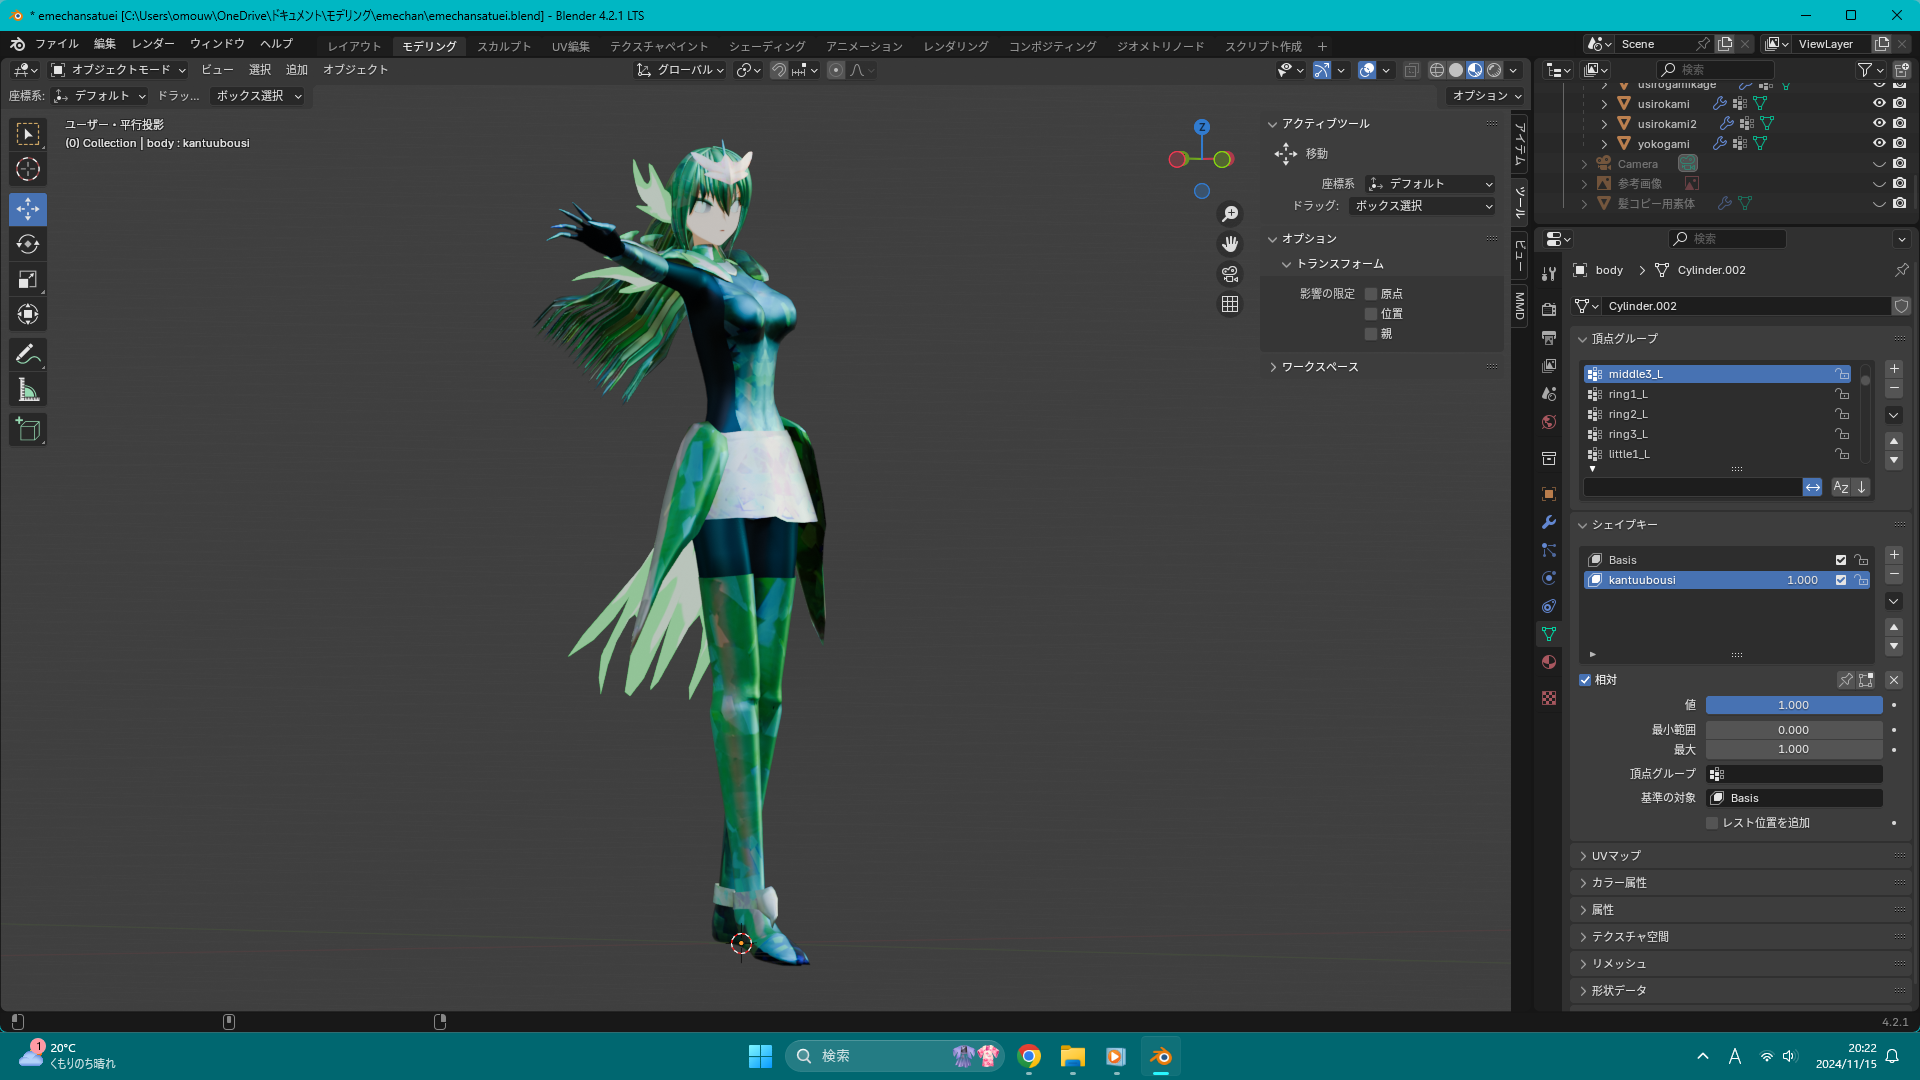
Task: Enable add rest position checkbox
Action: (x=1712, y=823)
